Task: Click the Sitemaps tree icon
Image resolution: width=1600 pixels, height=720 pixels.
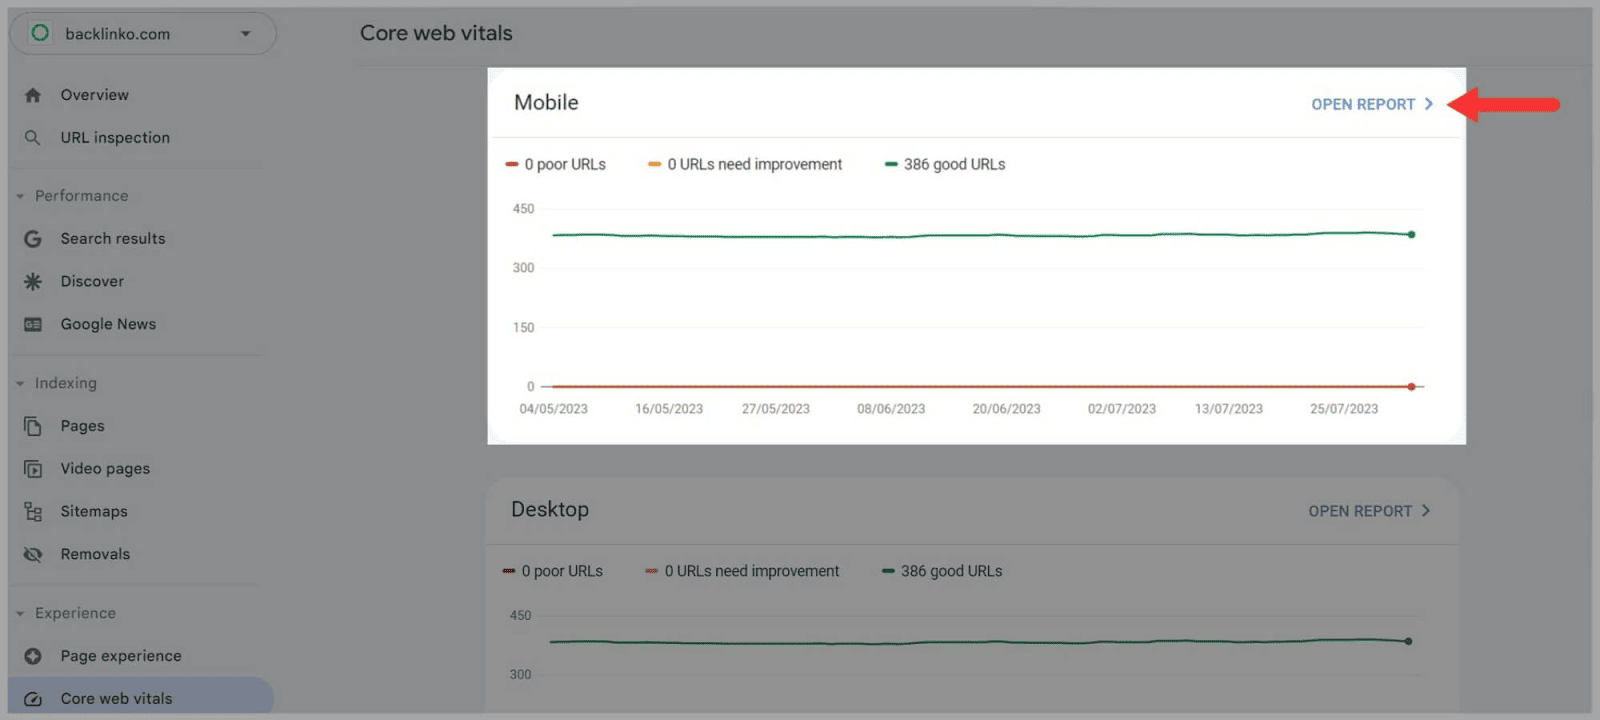Action: (33, 512)
